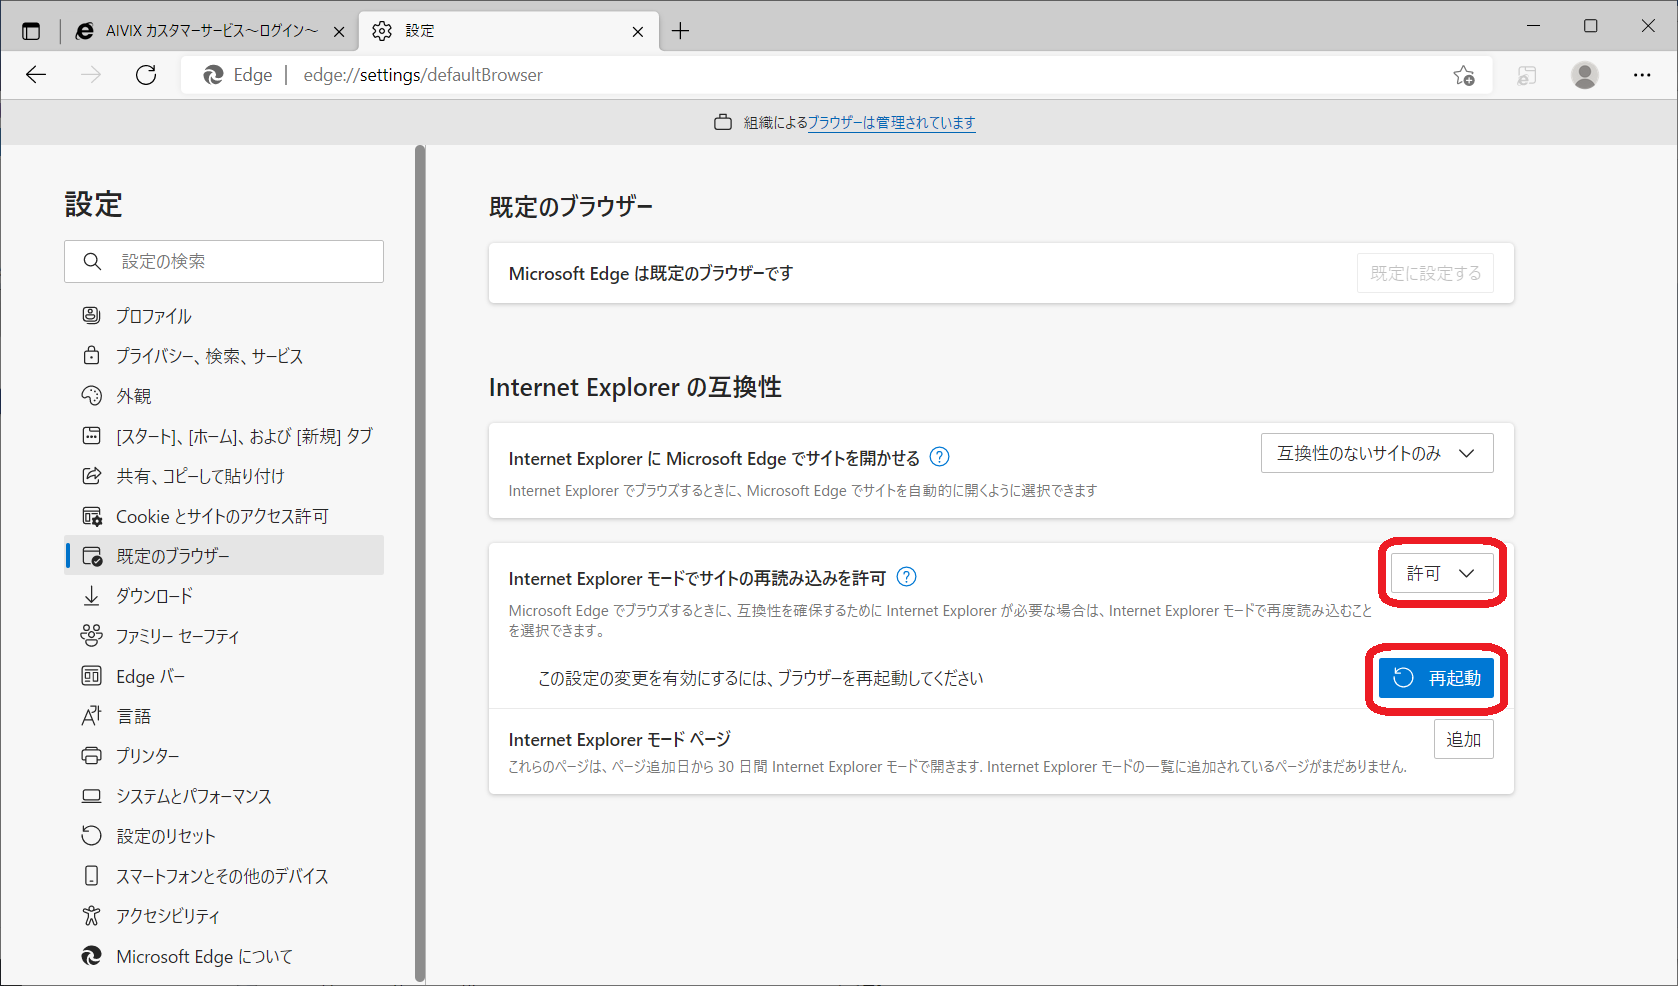1678x986 pixels.
Task: Click the forward navigation arrow
Action: [x=91, y=75]
